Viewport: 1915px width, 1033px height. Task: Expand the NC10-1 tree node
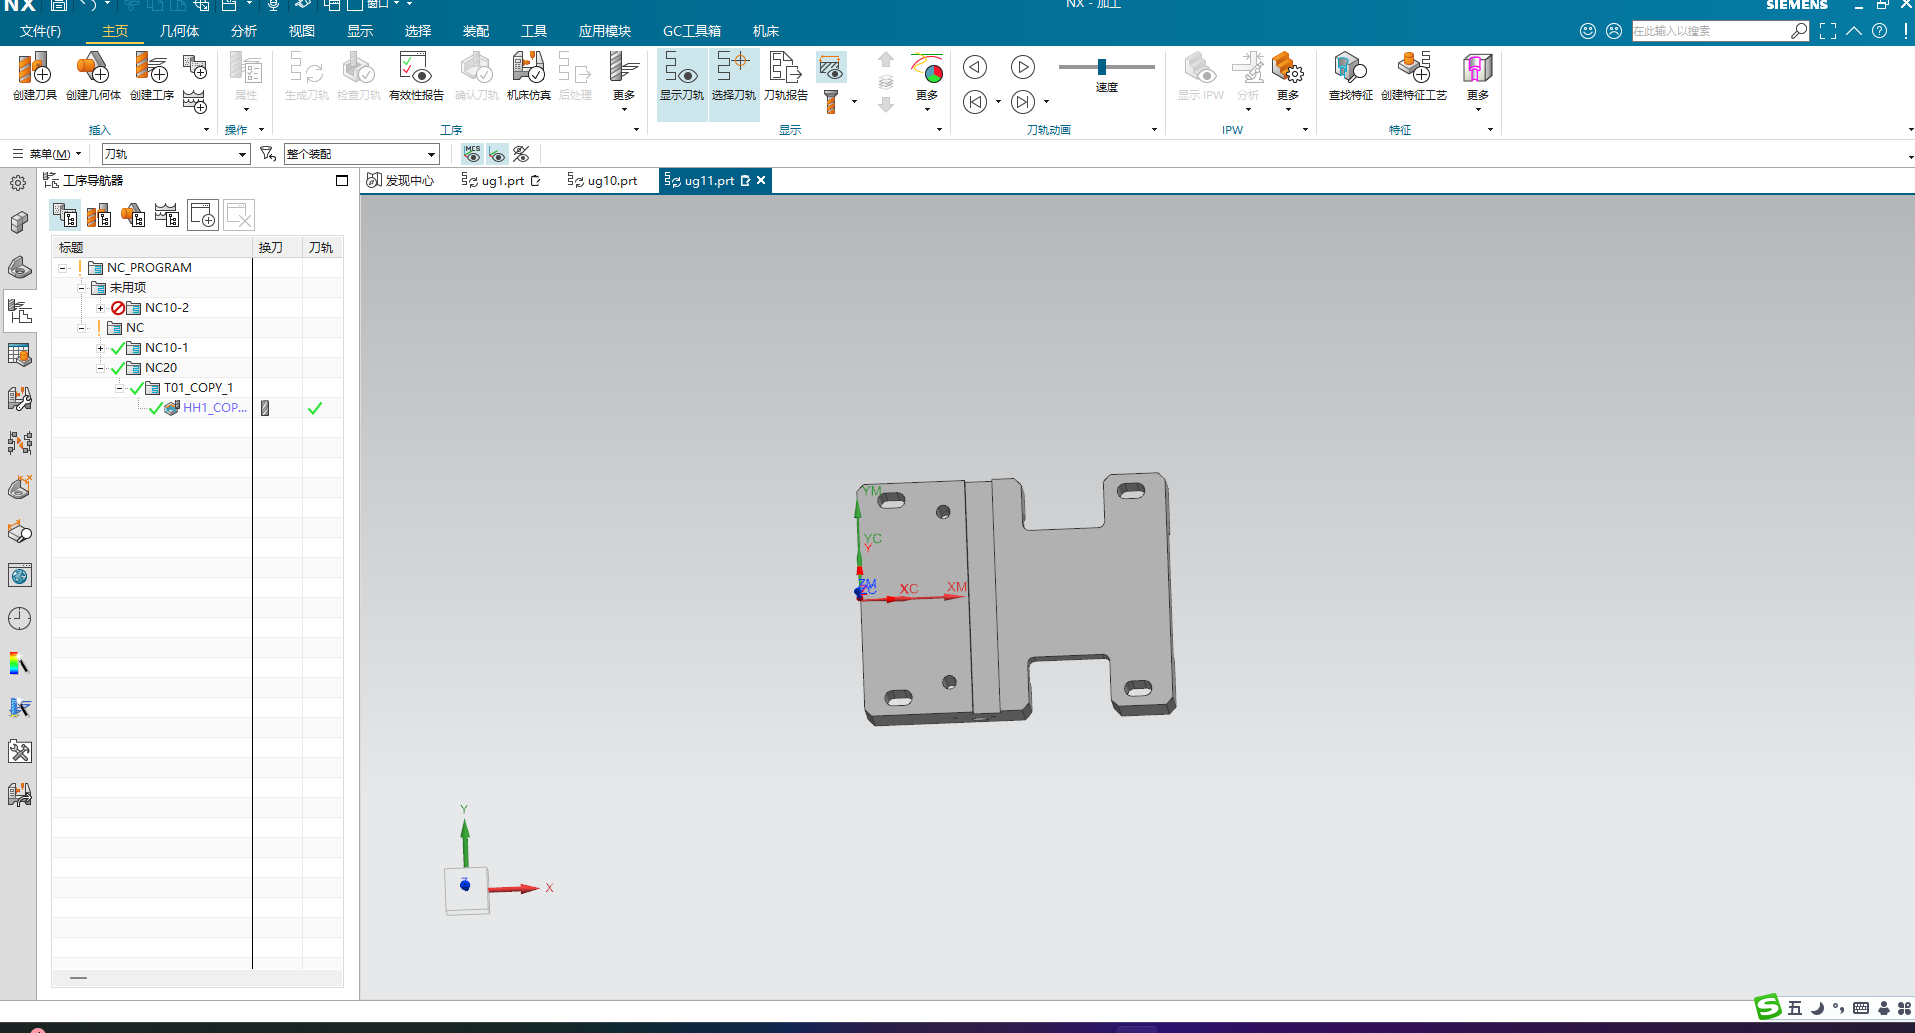tap(100, 348)
